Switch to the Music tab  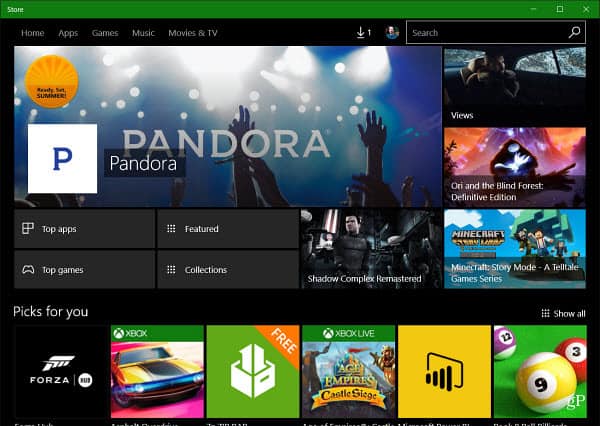pyautogui.click(x=143, y=33)
